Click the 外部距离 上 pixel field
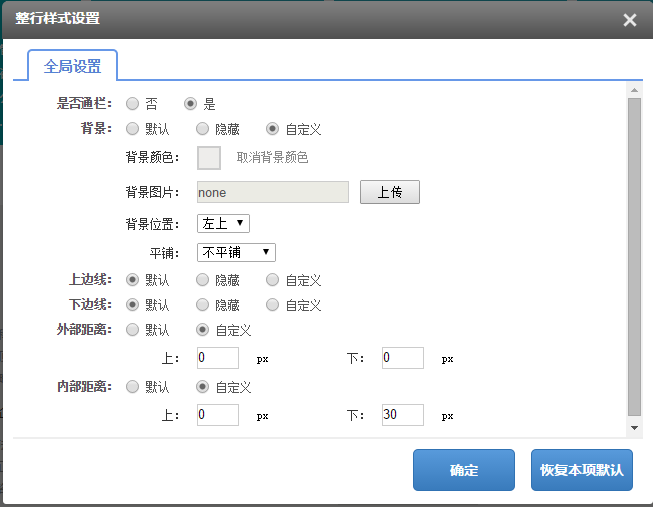The height and width of the screenshot is (507, 653). click(218, 358)
